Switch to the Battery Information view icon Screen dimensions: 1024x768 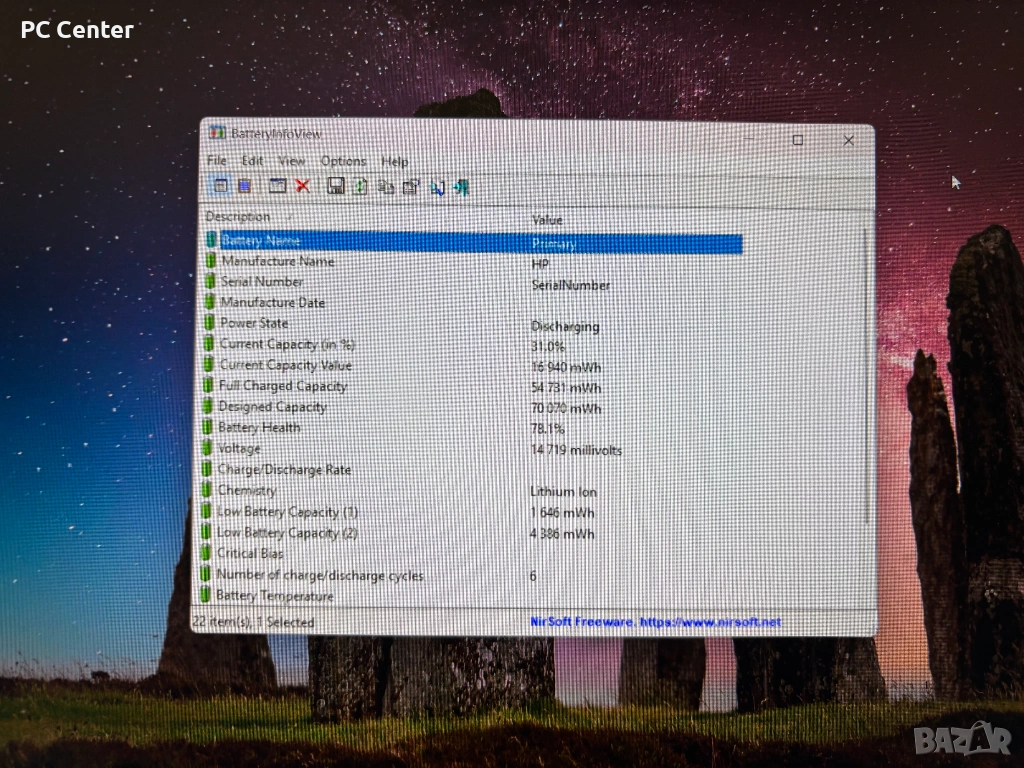pos(220,185)
